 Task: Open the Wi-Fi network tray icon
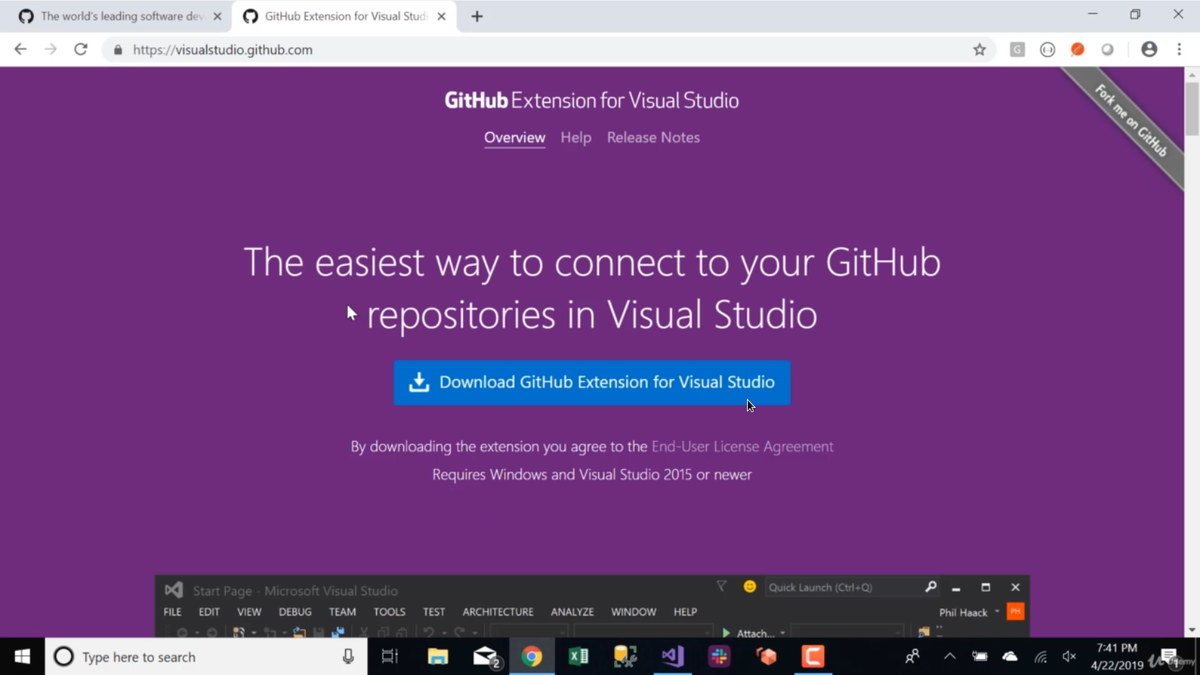coord(1041,657)
